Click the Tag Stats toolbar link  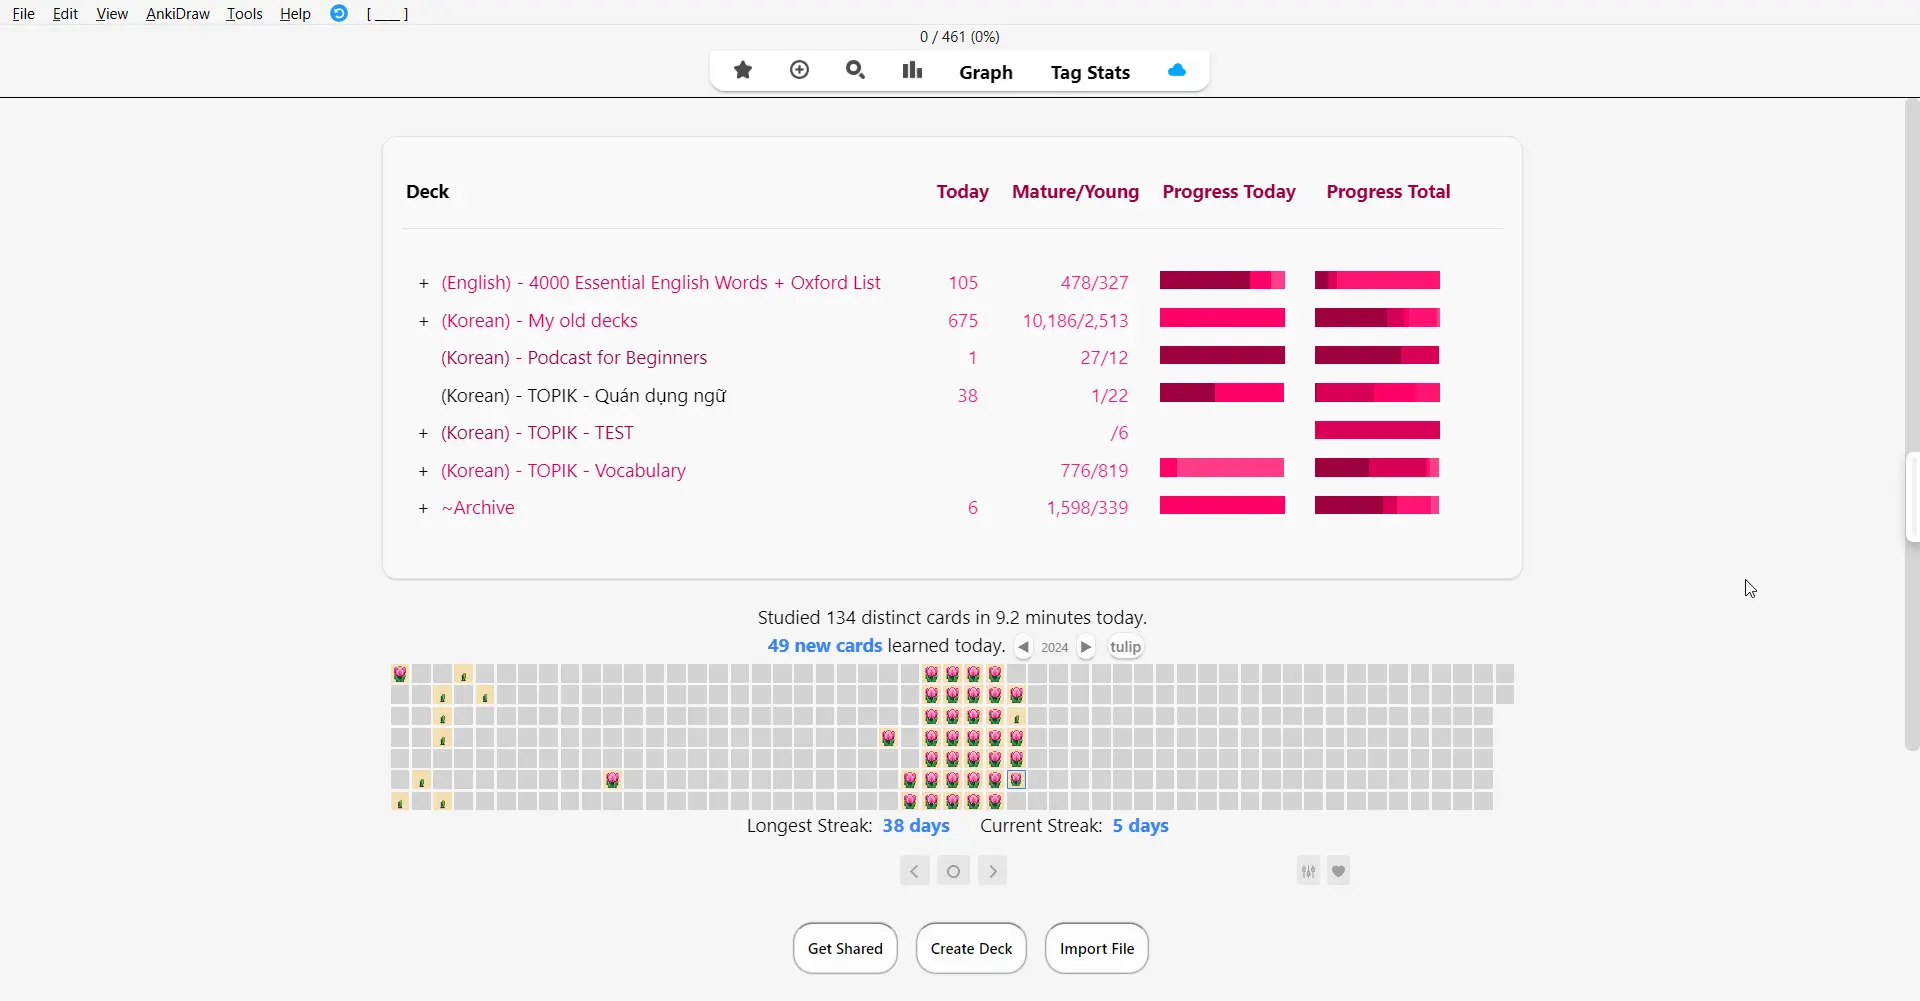coord(1090,72)
